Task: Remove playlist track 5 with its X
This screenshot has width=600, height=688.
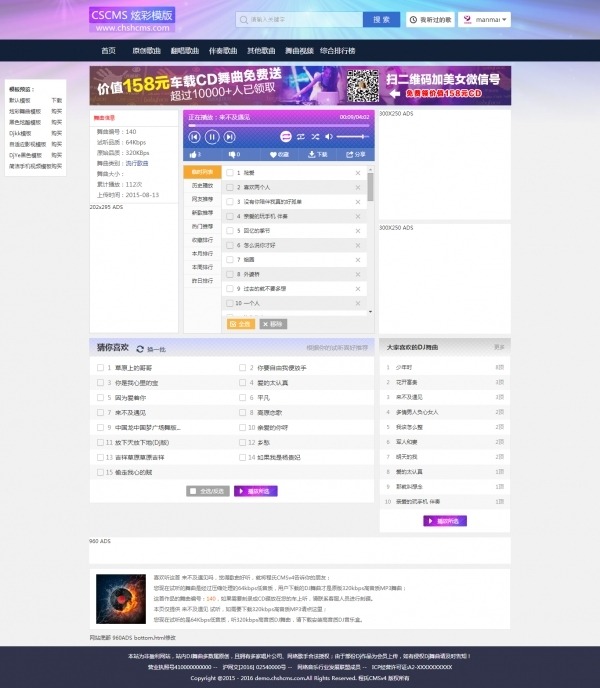Action: [358, 231]
